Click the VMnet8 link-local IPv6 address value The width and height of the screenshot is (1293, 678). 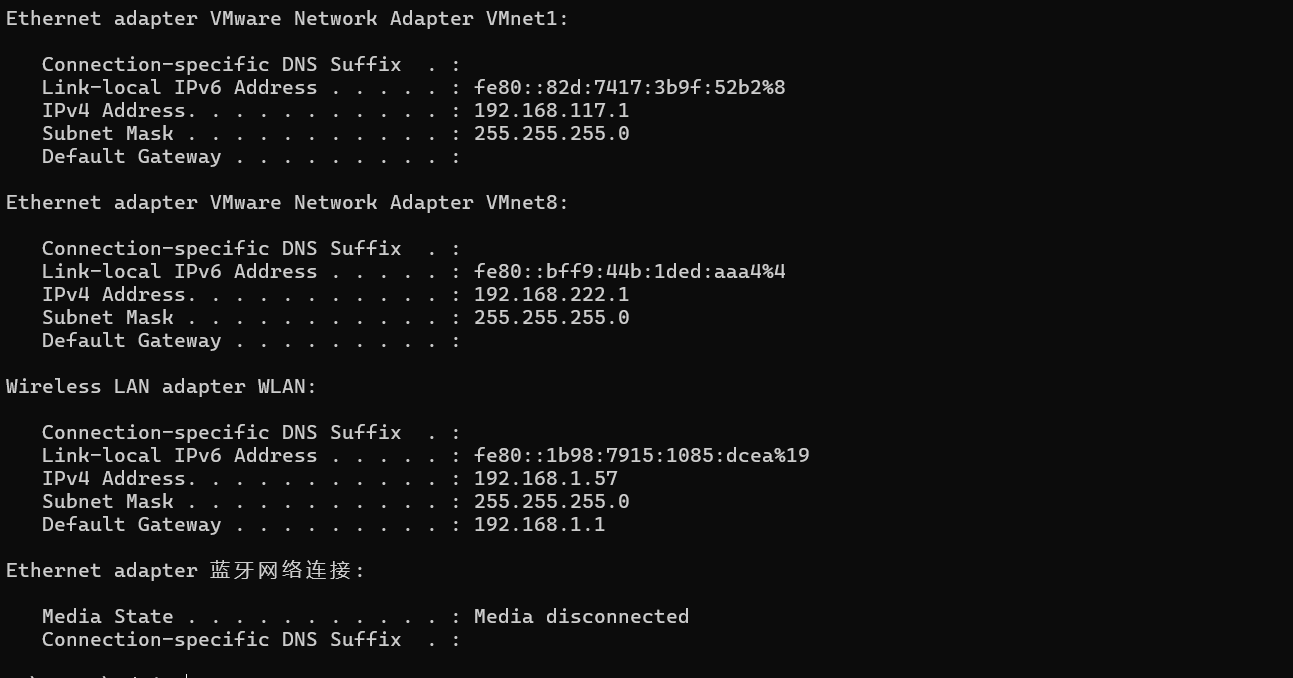pyautogui.click(x=629, y=271)
